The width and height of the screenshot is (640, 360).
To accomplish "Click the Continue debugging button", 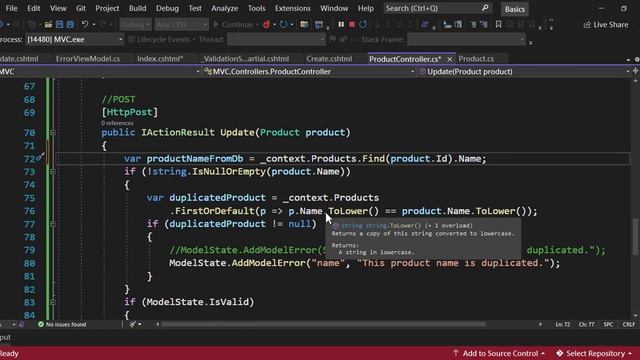I will (233, 25).
